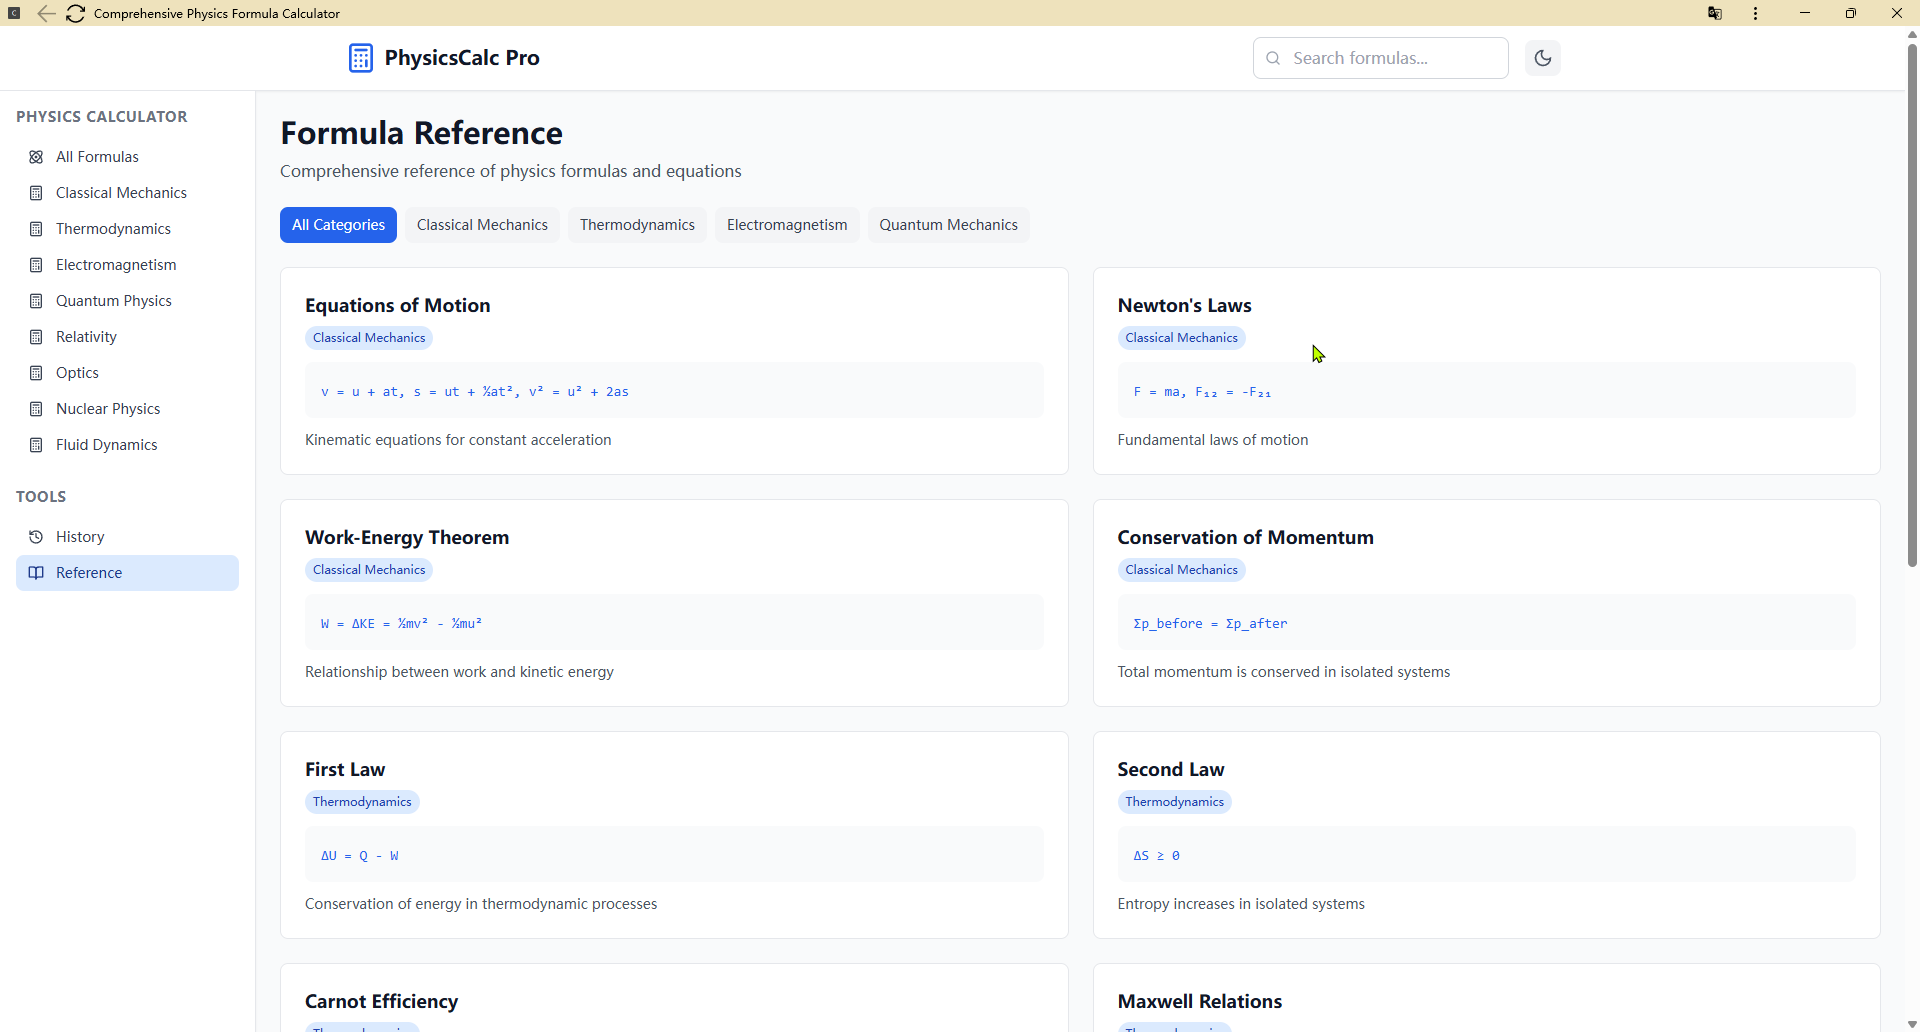Image resolution: width=1920 pixels, height=1032 pixels.
Task: Open Relativity in the sidebar
Action: pos(127,337)
